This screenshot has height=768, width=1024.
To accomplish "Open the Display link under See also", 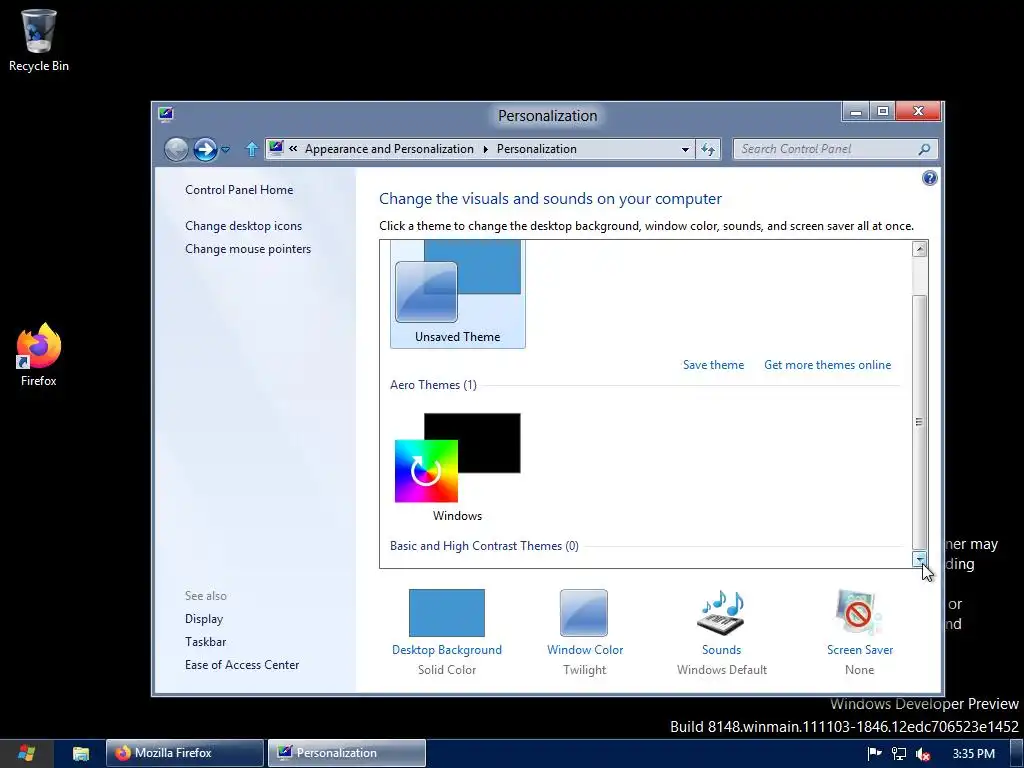I will coord(204,619).
